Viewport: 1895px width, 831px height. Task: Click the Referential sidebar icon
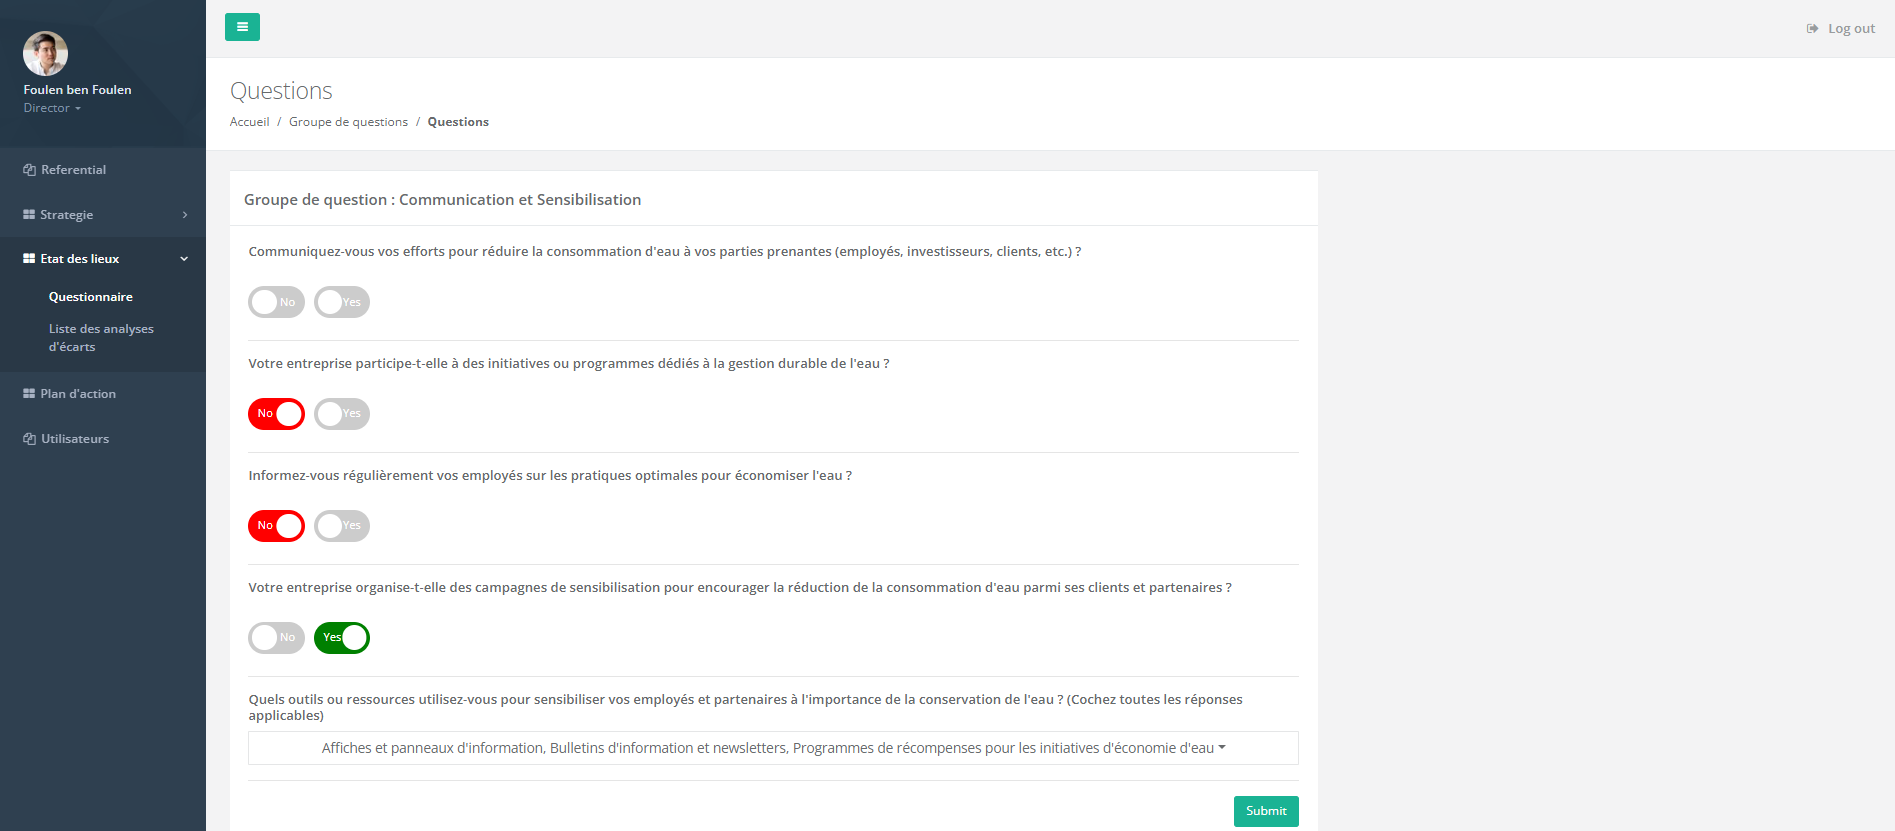[29, 170]
